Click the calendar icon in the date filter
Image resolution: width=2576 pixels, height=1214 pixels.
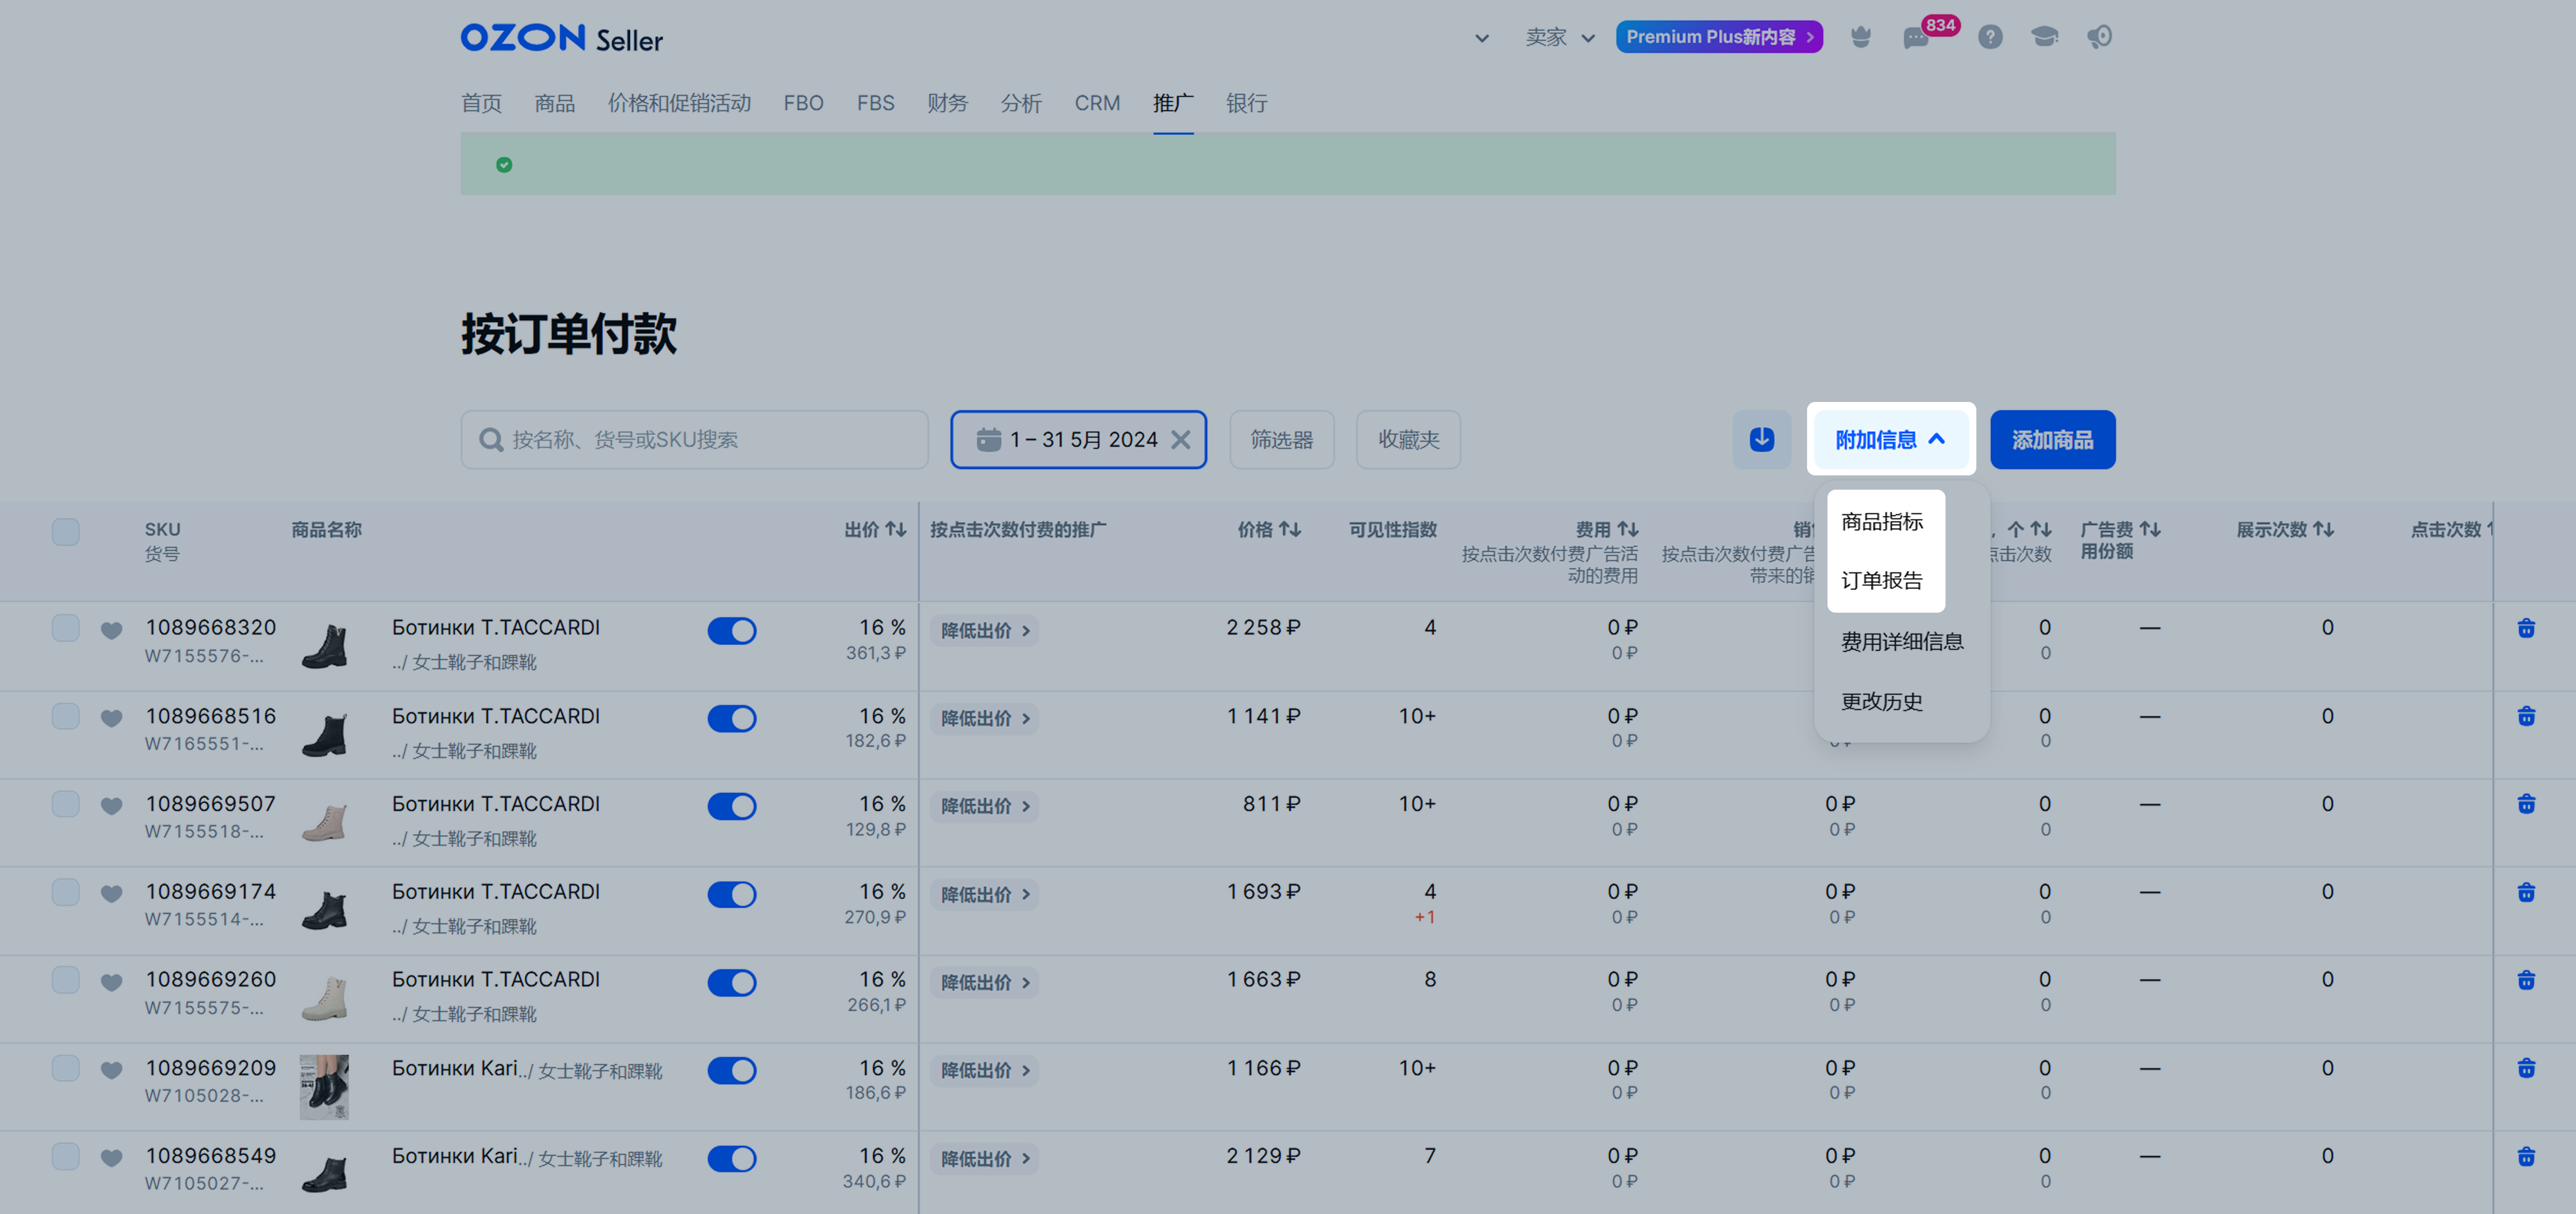coord(988,439)
